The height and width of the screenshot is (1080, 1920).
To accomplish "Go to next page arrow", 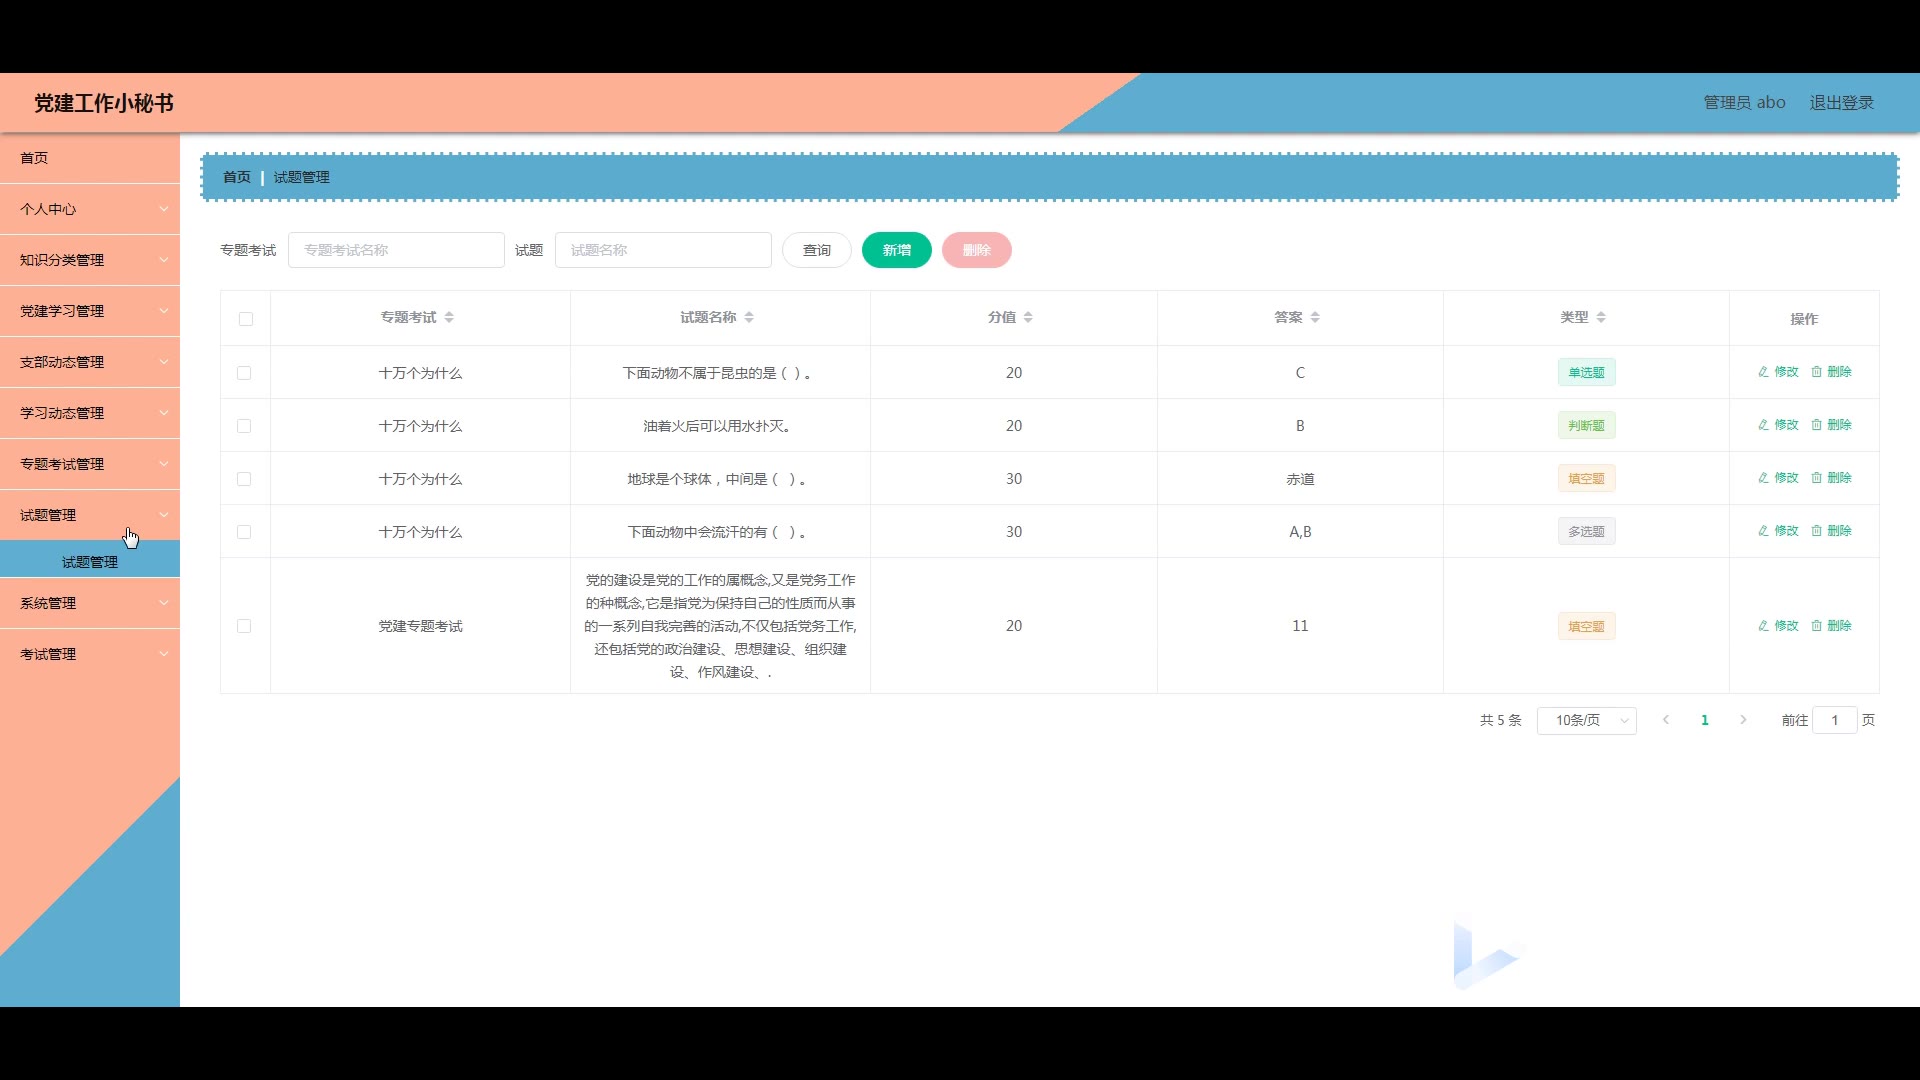I will 1743,720.
